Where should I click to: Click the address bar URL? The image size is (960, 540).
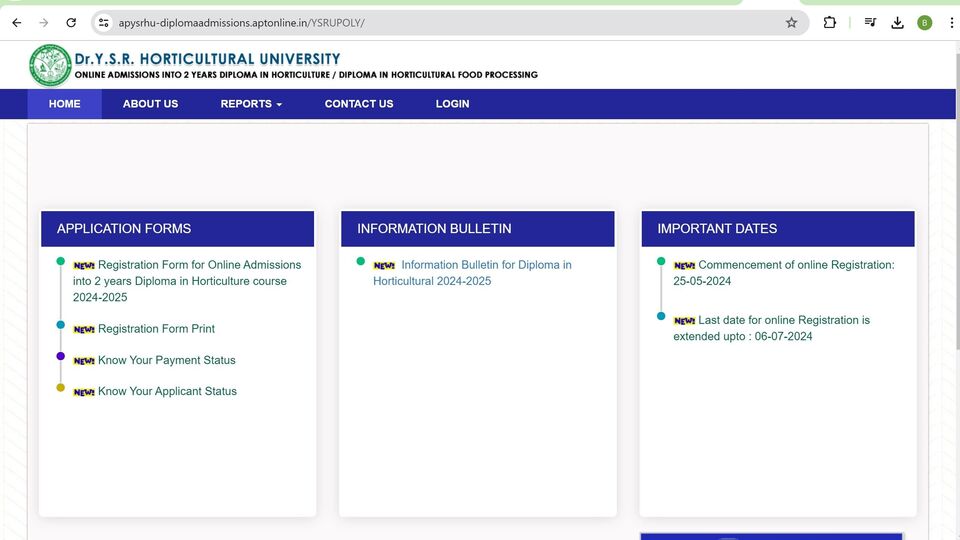(241, 23)
